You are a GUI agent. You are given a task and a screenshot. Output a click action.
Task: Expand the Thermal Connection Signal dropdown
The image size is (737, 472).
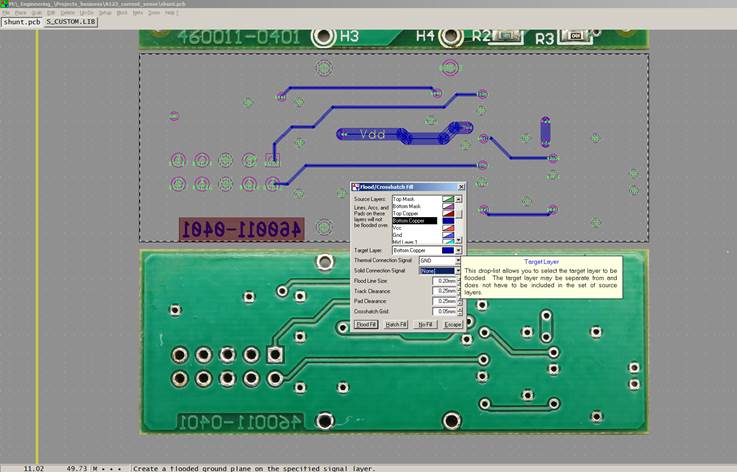[459, 260]
